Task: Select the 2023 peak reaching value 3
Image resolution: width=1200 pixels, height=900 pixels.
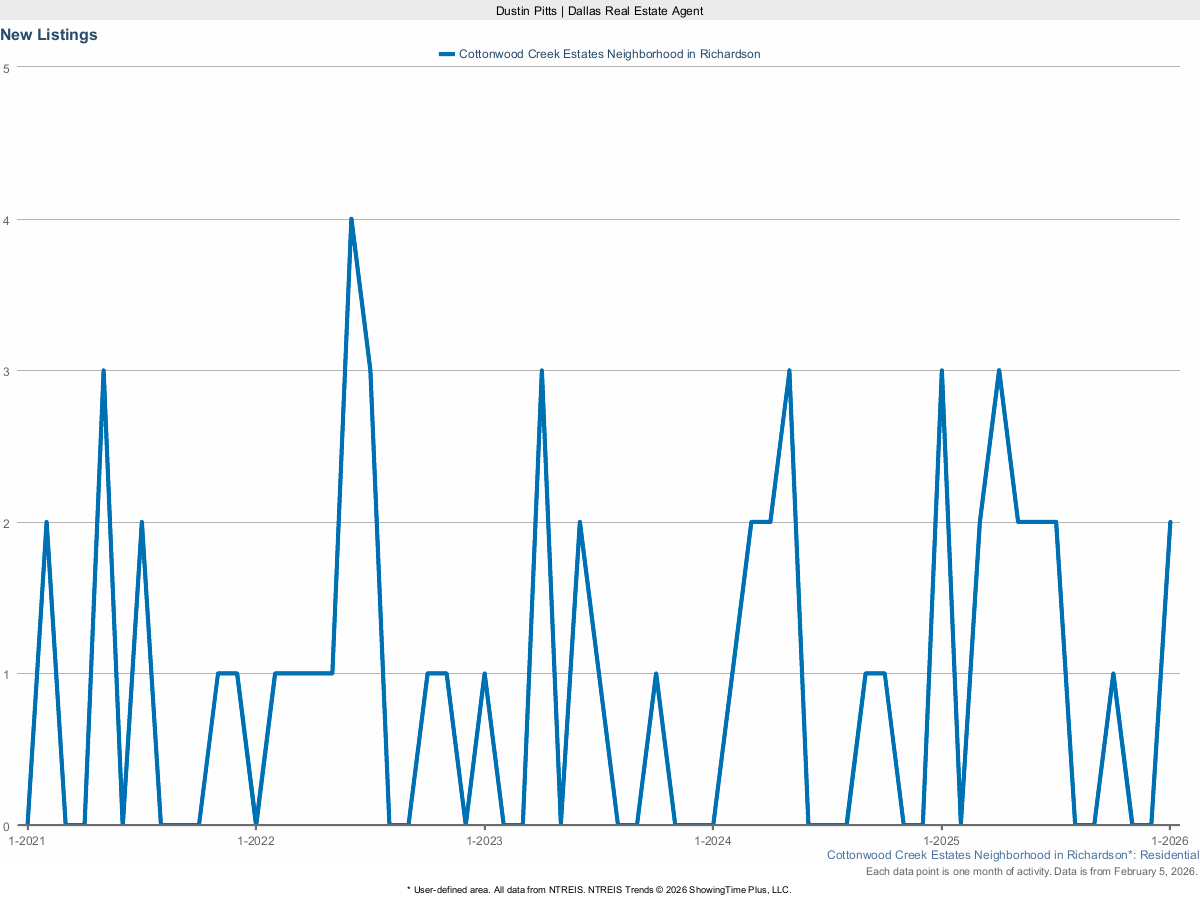Action: tap(541, 371)
